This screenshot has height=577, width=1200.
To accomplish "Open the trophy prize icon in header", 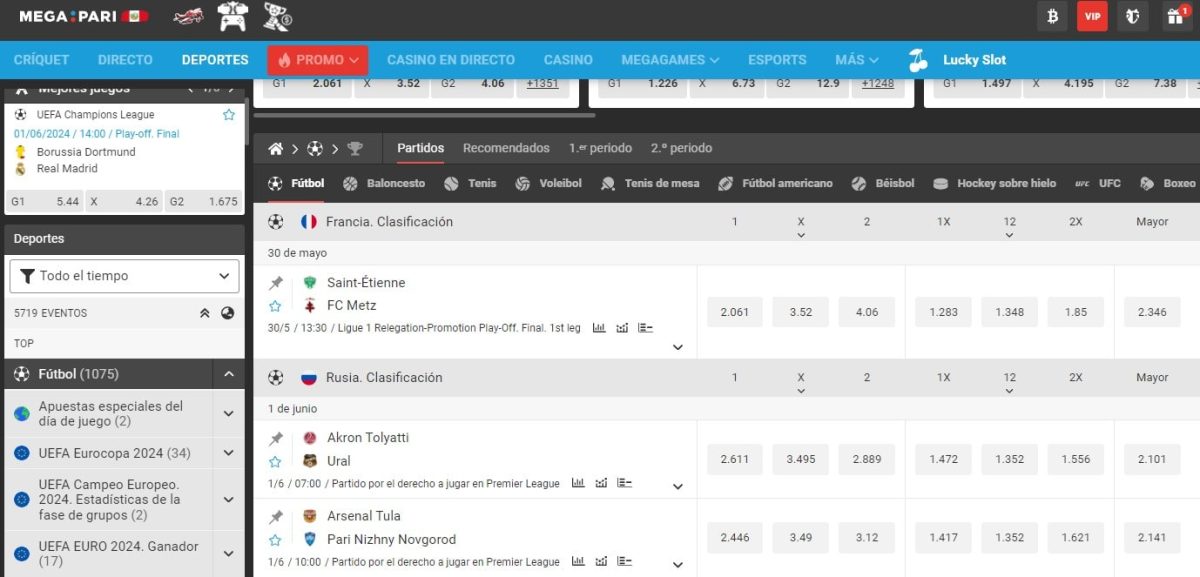I will pos(276,16).
